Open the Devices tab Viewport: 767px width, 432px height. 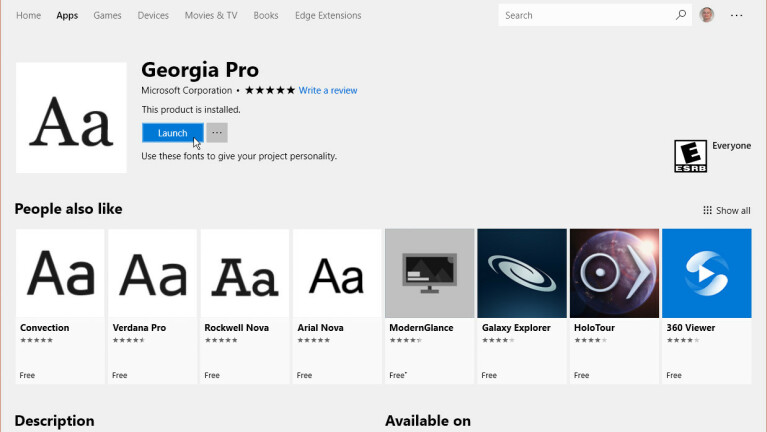tap(153, 15)
